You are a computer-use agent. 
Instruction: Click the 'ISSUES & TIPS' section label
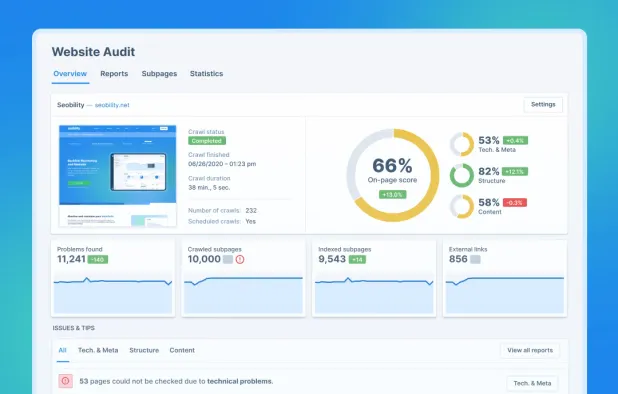point(74,328)
